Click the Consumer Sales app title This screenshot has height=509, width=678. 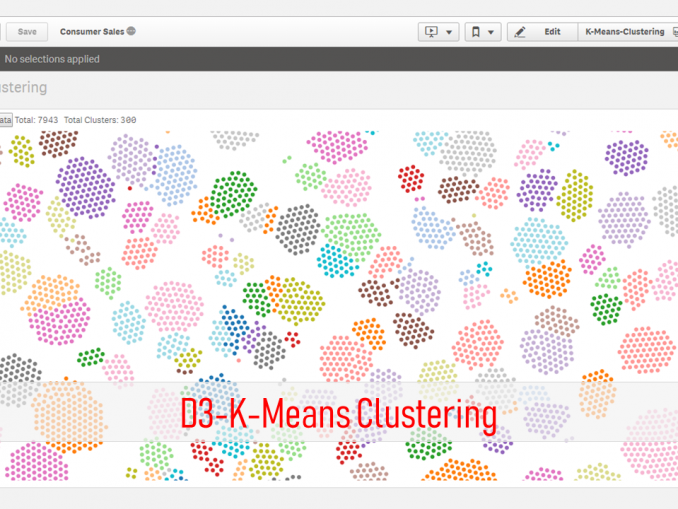coord(92,32)
